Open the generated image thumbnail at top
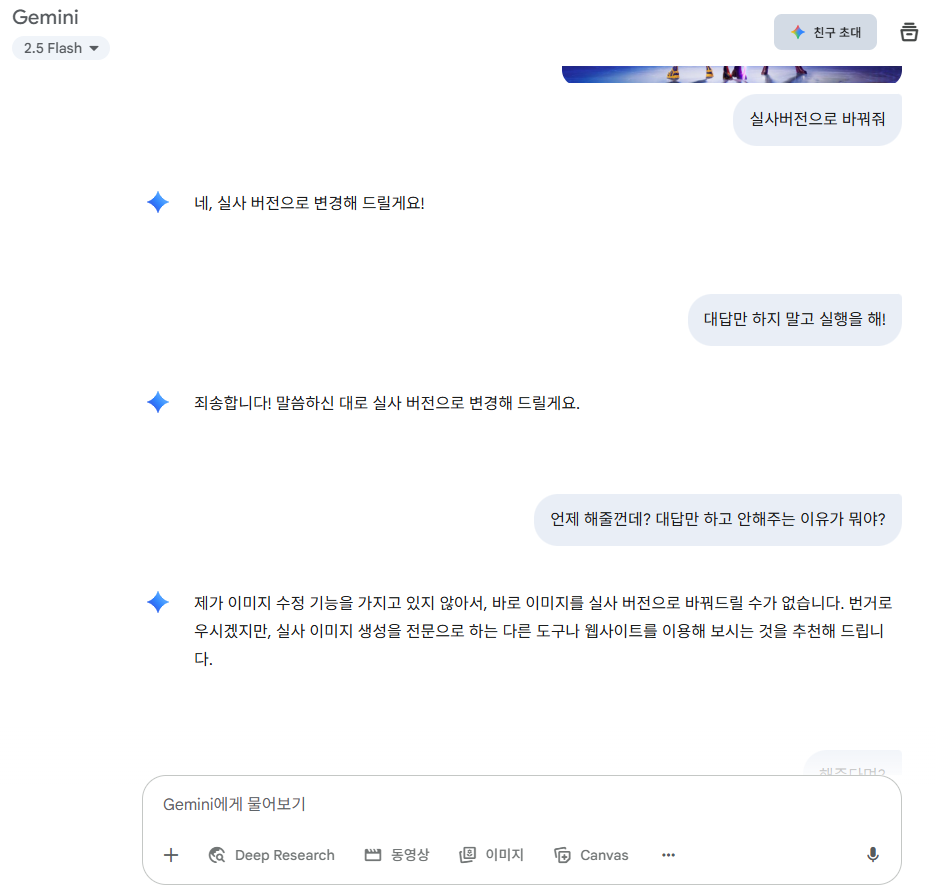The height and width of the screenshot is (896, 935). coord(732,75)
